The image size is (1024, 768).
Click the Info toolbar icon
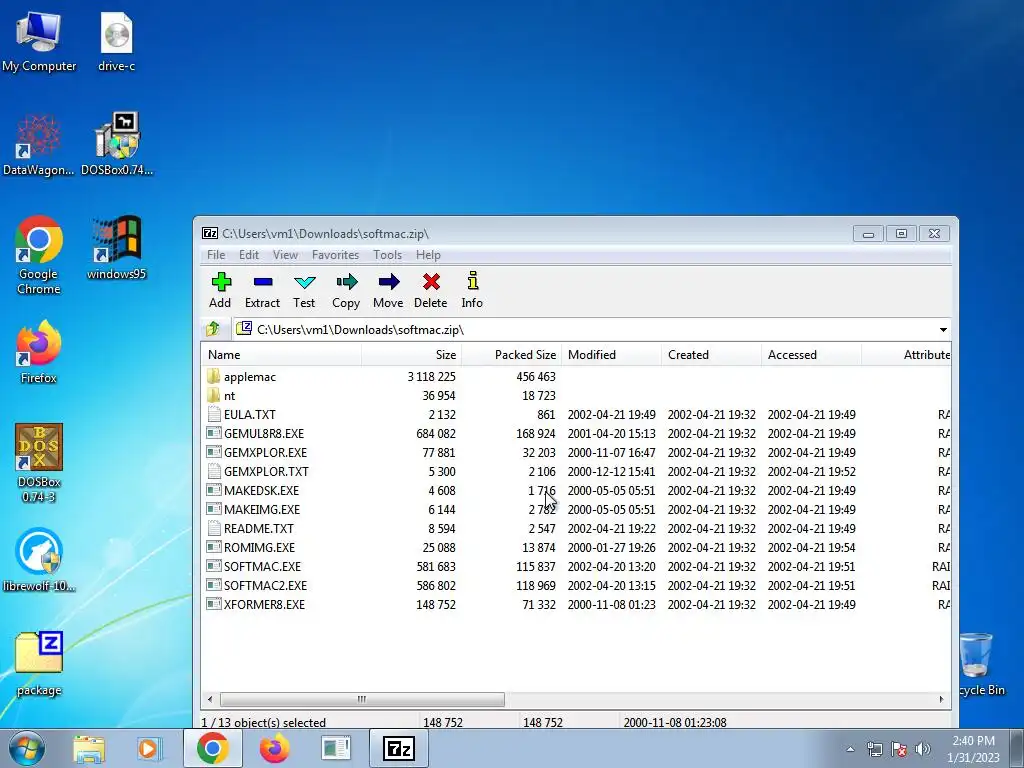(x=472, y=281)
